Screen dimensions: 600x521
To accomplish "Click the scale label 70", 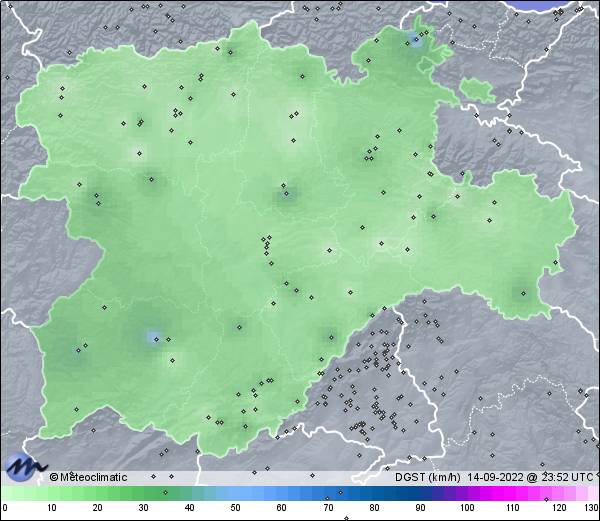I will 328,508.
